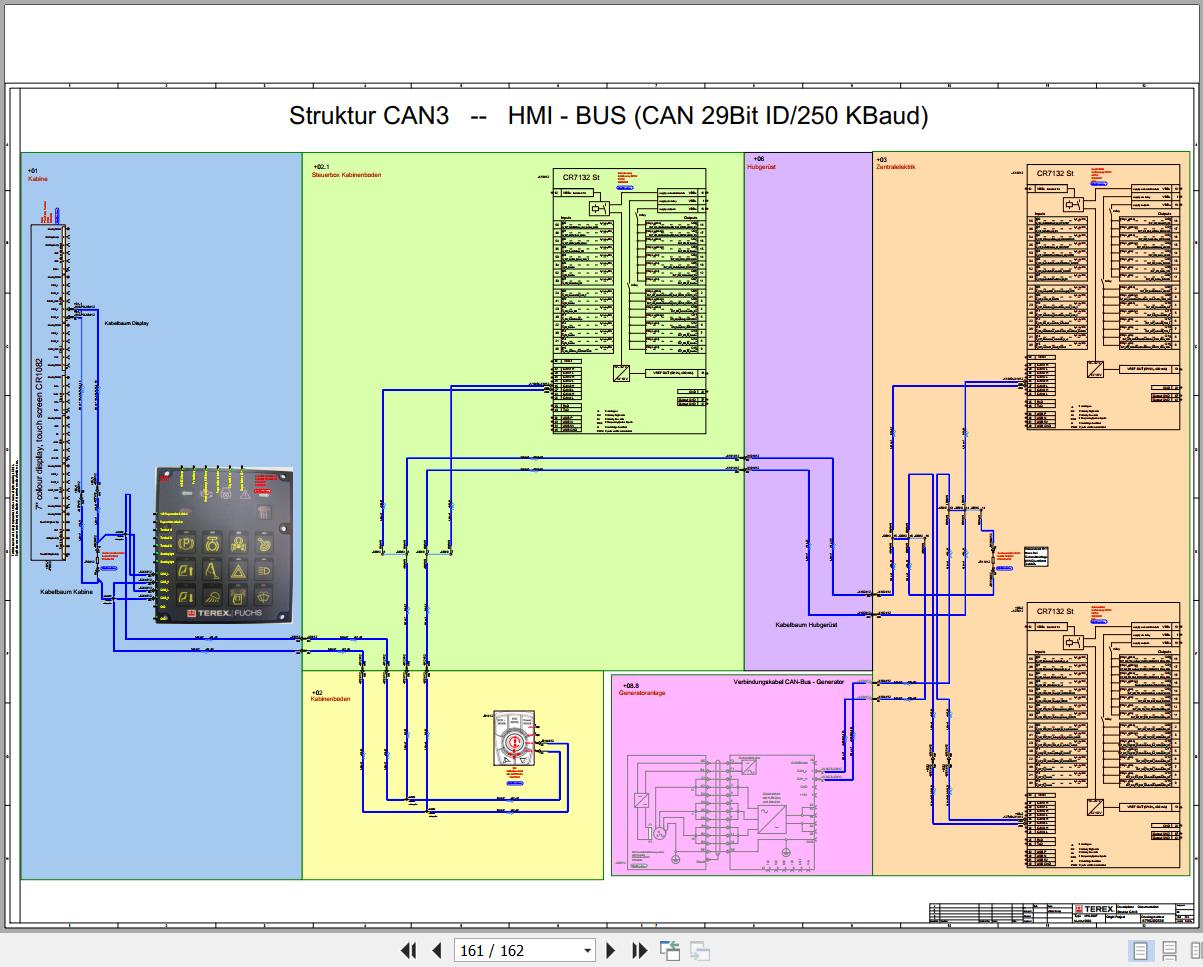This screenshot has height=967, width=1203.
Task: Click the TEREX logo in the title block
Action: pyautogui.click(x=1092, y=908)
